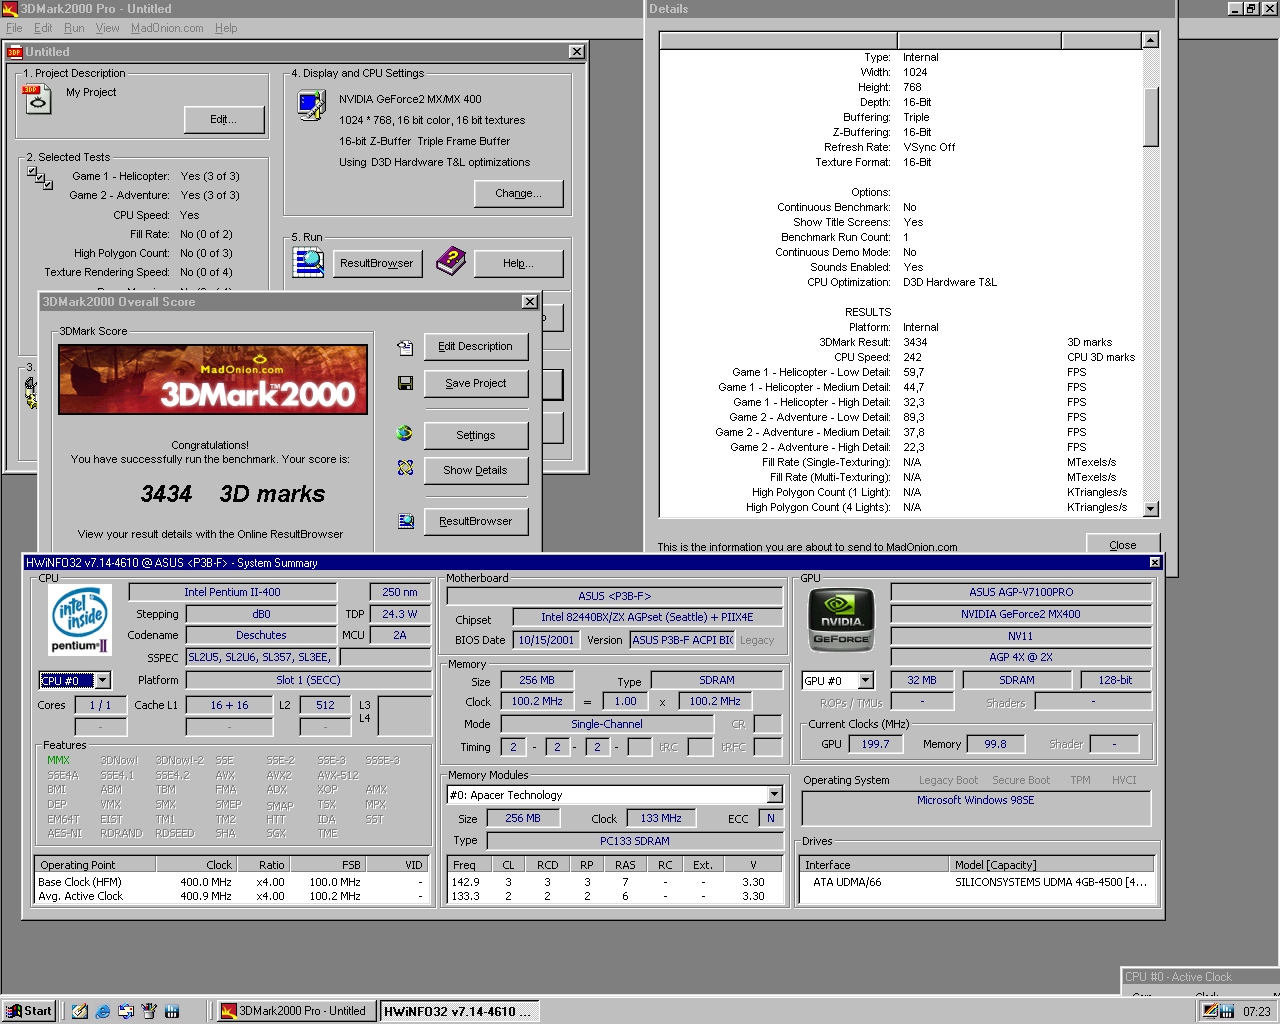Viewport: 1280px width, 1024px height.
Task: Click the first quick launch icon next to Start
Action: pyautogui.click(x=80, y=1011)
